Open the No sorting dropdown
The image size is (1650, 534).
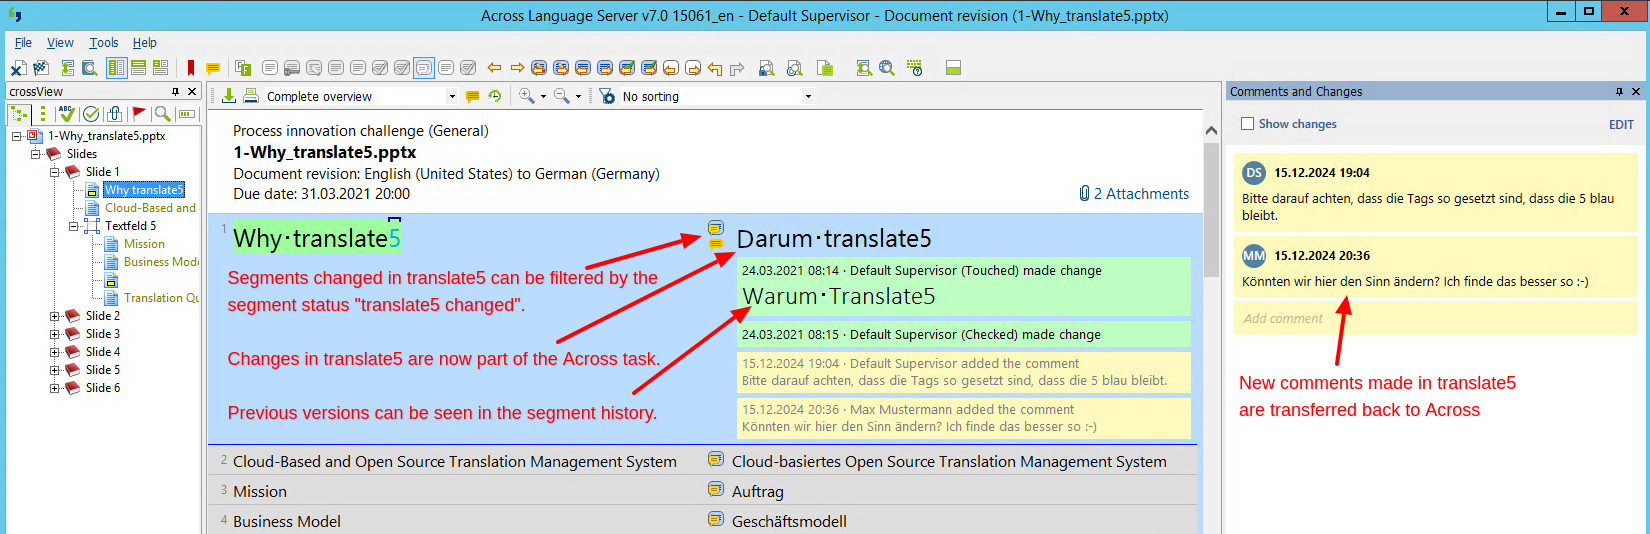(808, 96)
